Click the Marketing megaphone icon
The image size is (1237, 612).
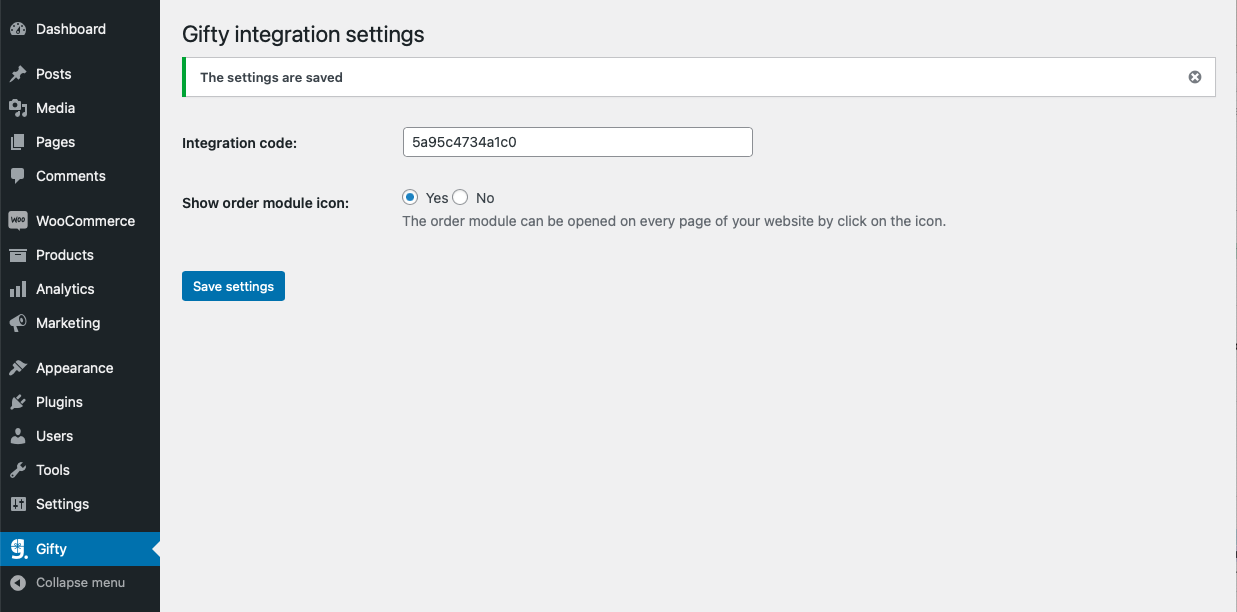pyautogui.click(x=18, y=323)
